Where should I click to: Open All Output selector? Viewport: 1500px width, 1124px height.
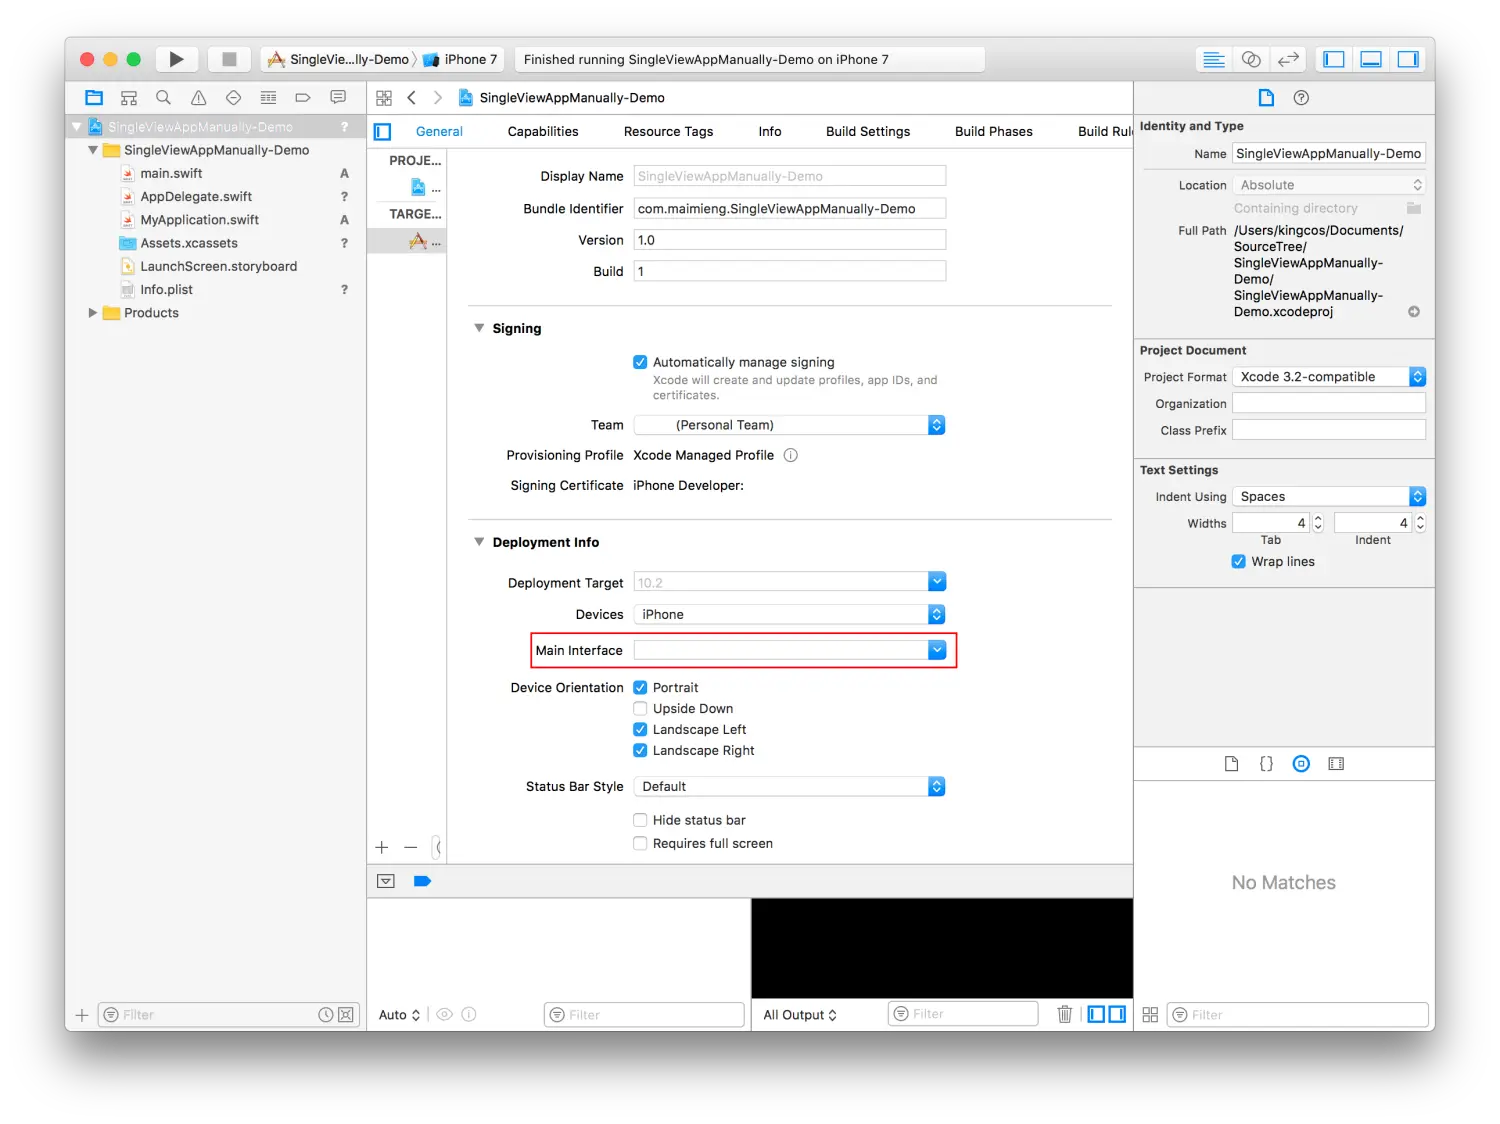800,1014
